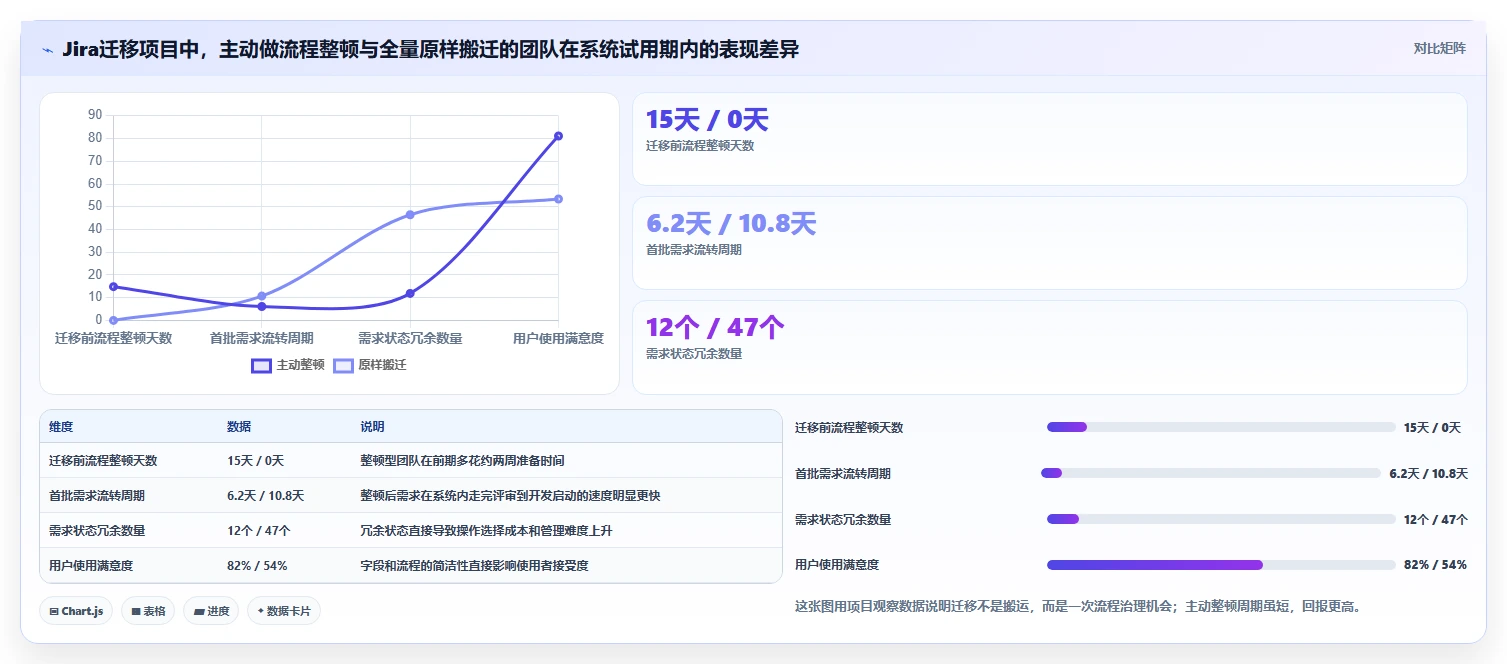Select the 需求状态冗余数量 table row label
Viewport: 1507px width, 664px height.
point(97,531)
